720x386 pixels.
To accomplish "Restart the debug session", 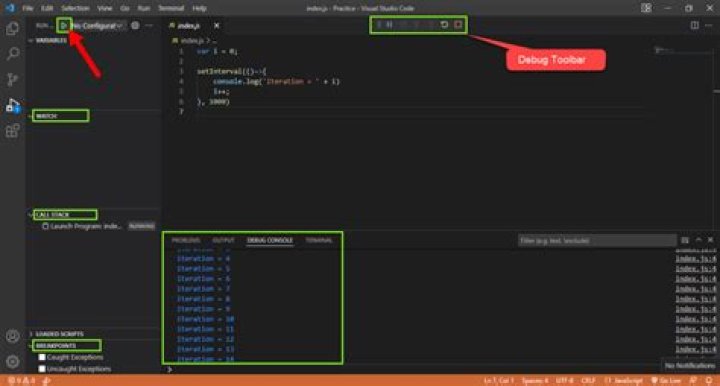I will (444, 24).
